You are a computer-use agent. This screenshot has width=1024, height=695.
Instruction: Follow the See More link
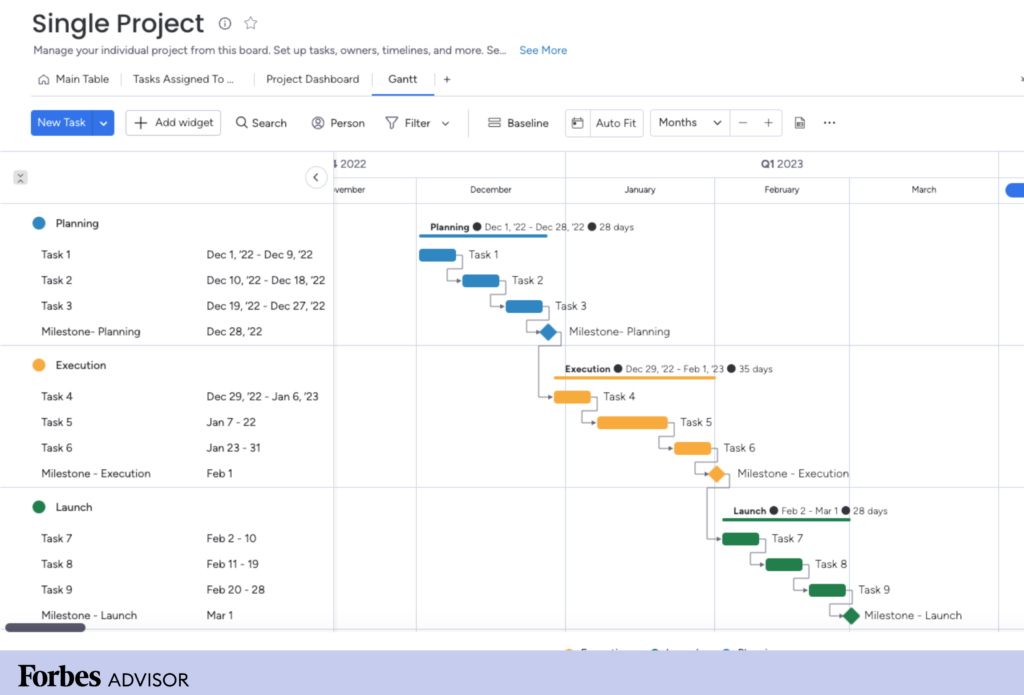[x=543, y=50]
